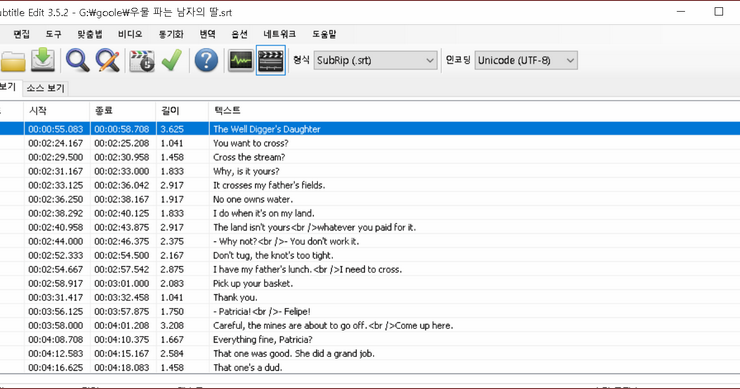
Task: Sort by the 종료 column header
Action: click(x=122, y=110)
